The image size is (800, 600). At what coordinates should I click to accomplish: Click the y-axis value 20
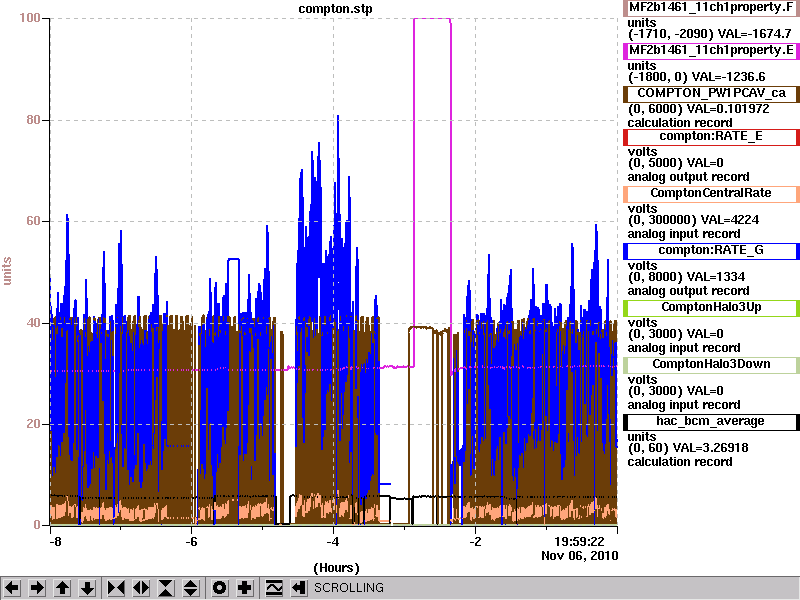click(x=33, y=424)
